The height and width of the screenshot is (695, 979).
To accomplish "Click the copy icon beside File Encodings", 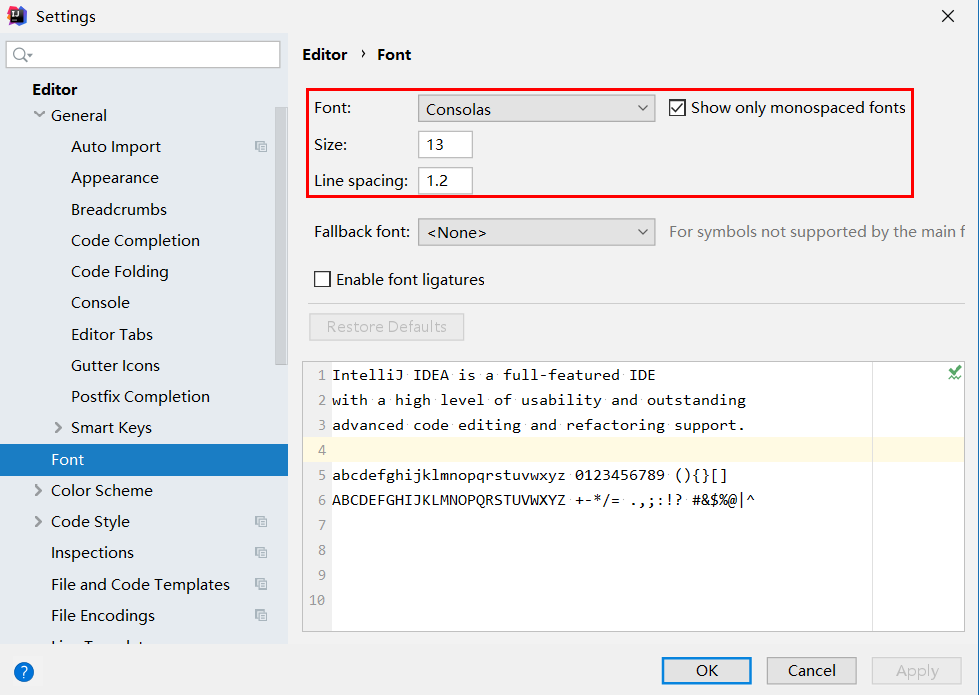I will (261, 616).
